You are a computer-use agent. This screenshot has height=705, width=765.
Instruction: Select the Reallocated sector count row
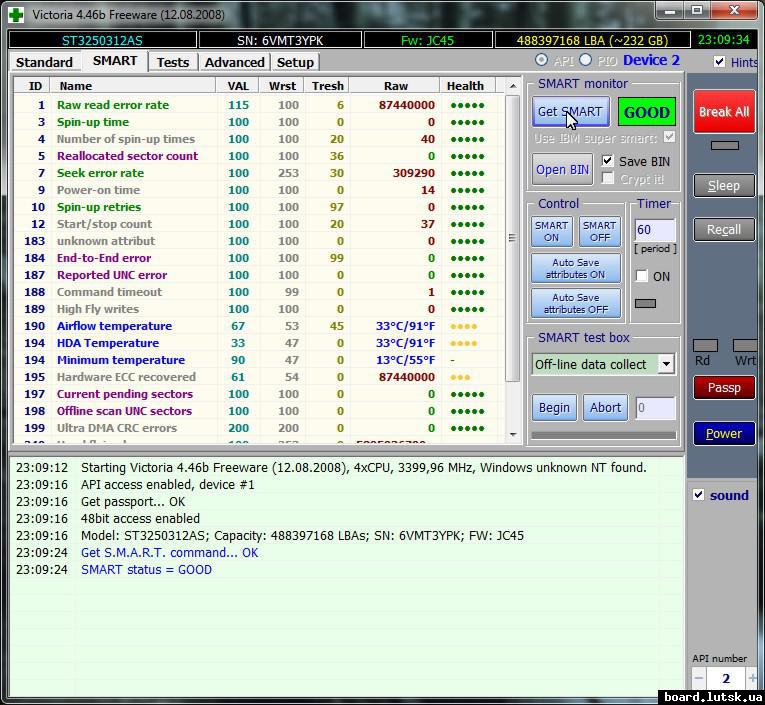coord(127,156)
